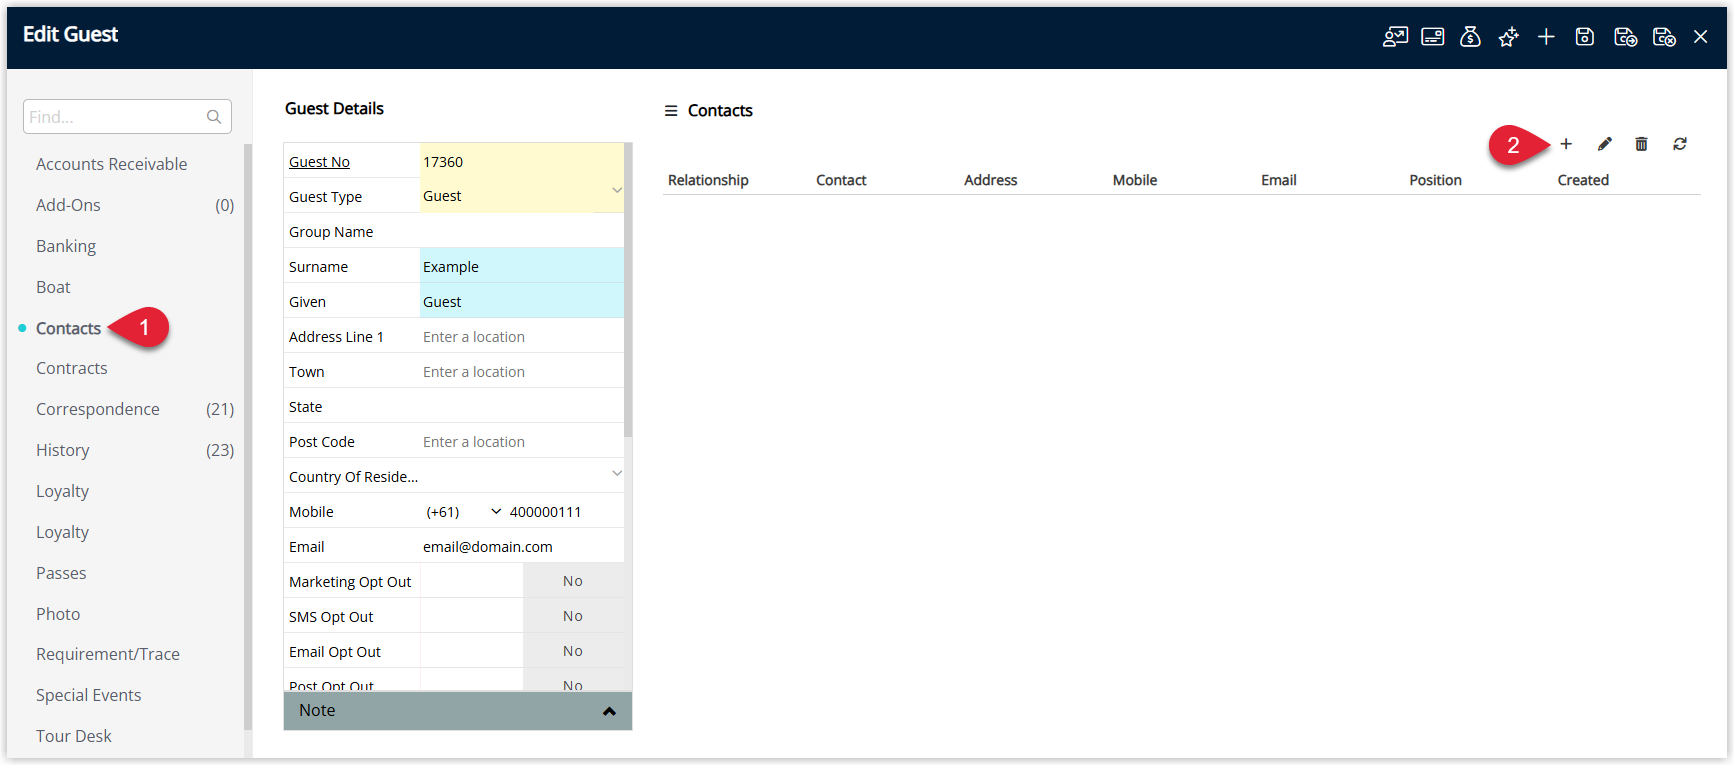Refresh the Contacts list
The image size is (1735, 766).
1680,144
